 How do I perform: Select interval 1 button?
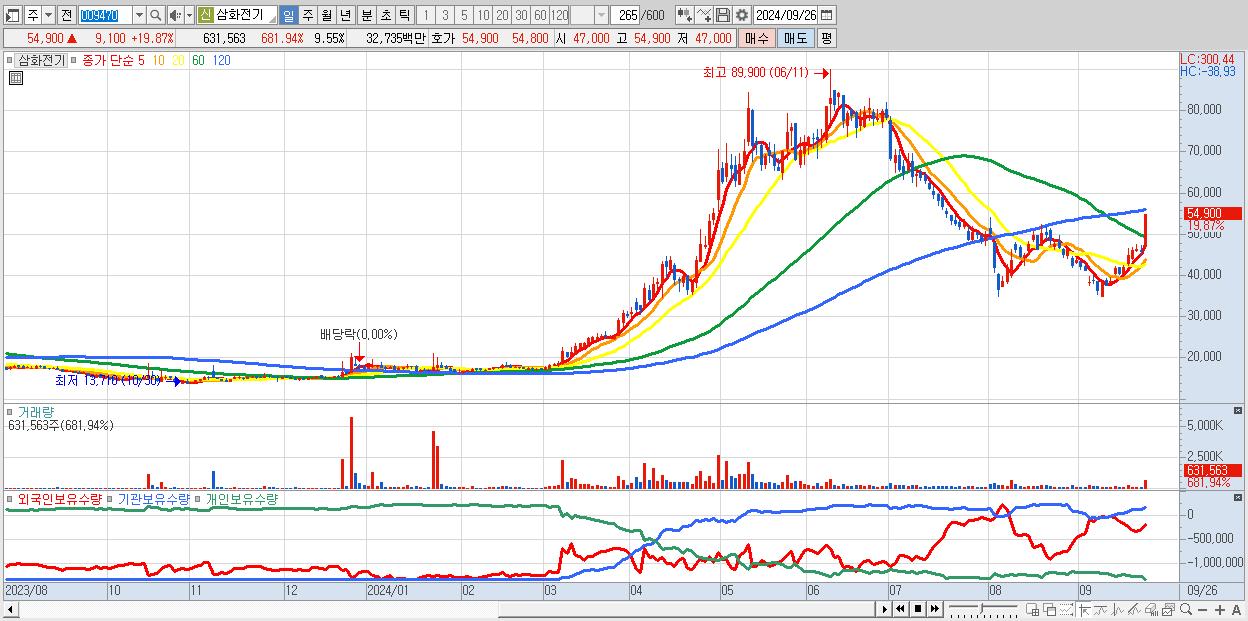[426, 15]
